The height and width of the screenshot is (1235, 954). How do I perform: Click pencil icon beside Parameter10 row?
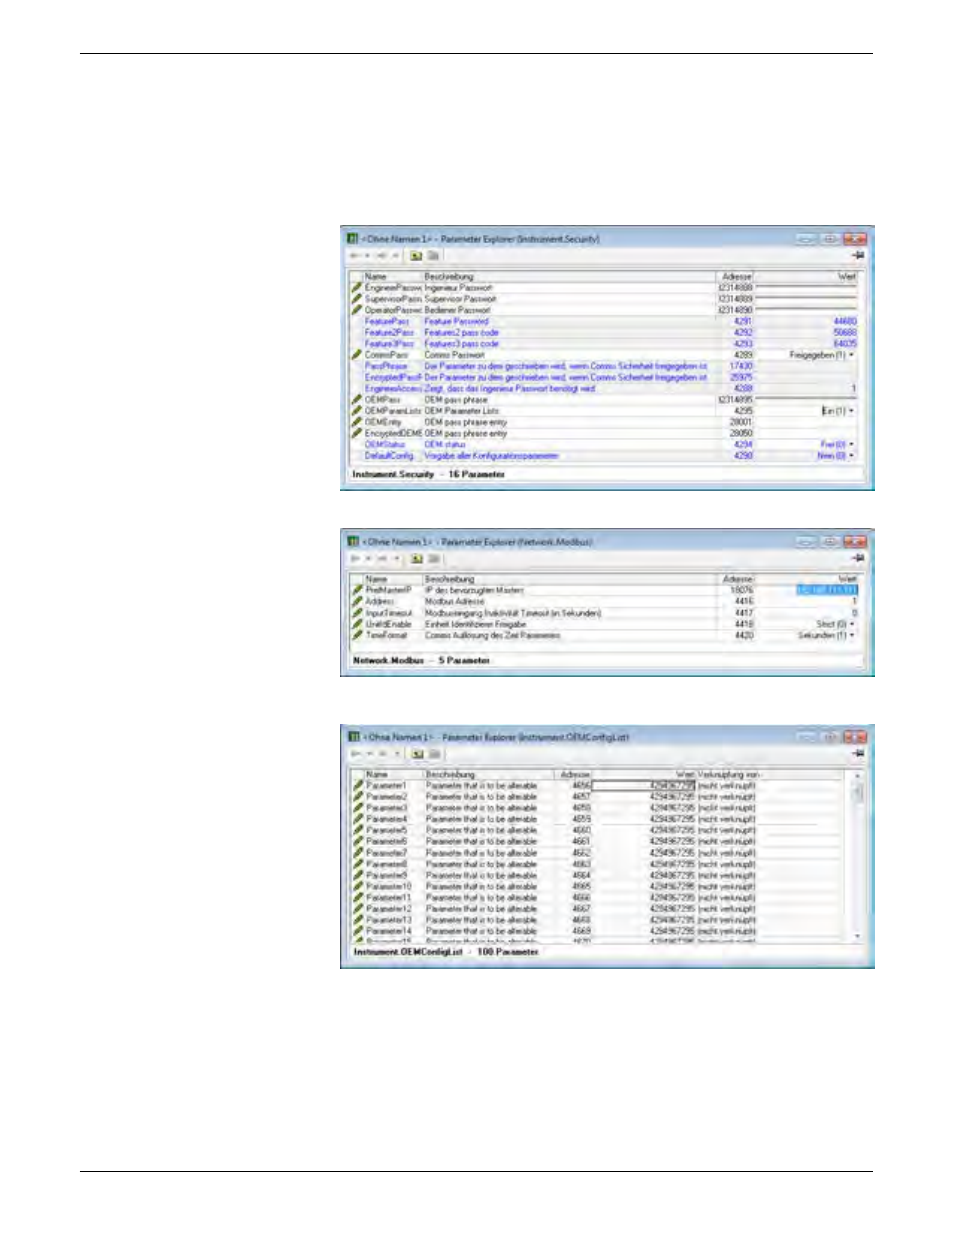[x=358, y=886]
